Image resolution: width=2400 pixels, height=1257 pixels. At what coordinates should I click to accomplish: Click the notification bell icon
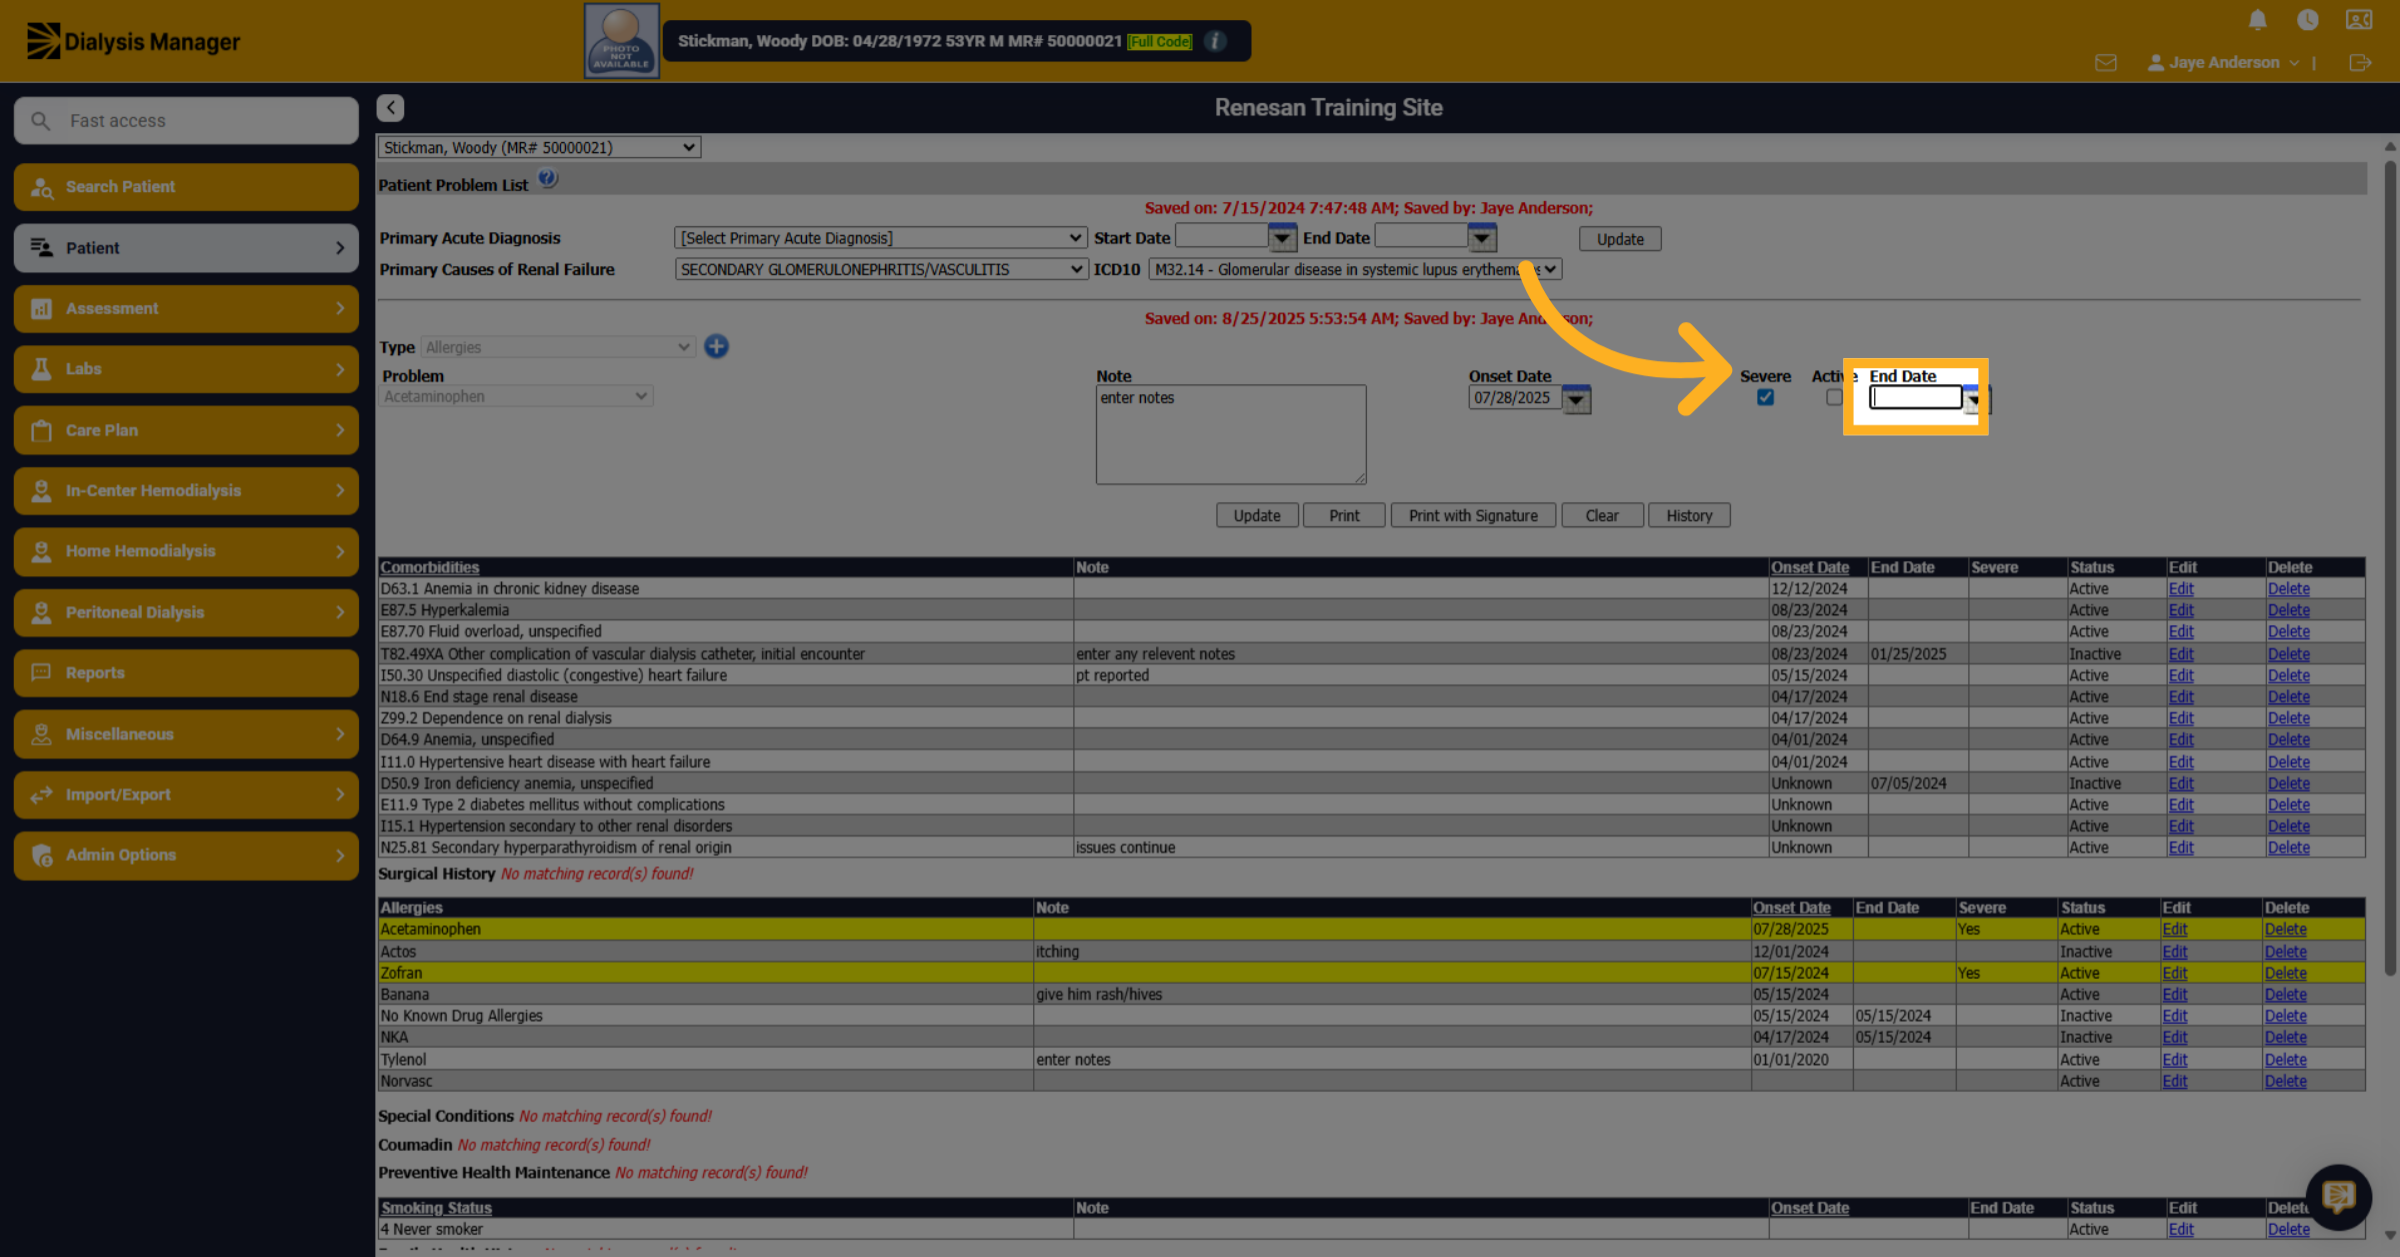click(x=2257, y=20)
